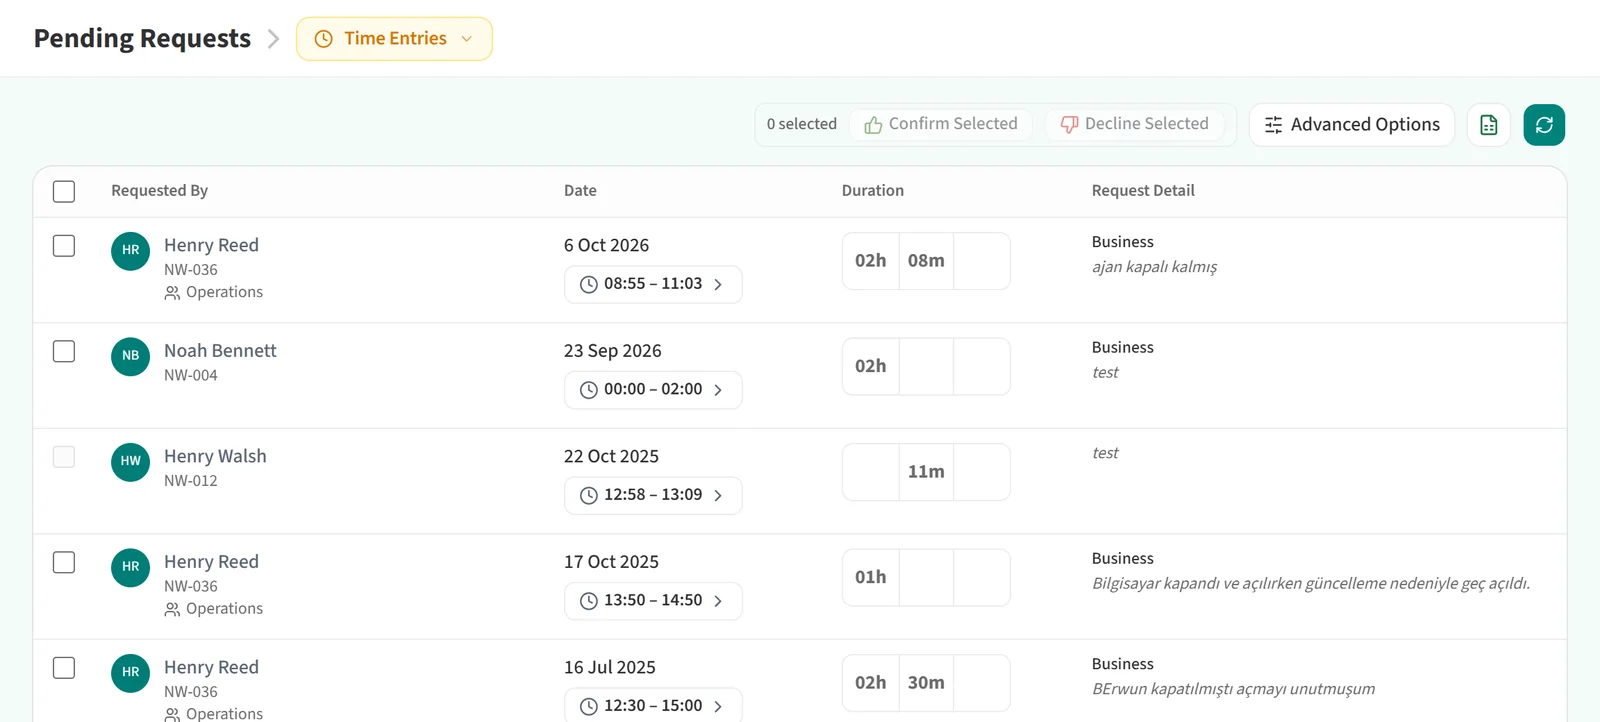The height and width of the screenshot is (722, 1600).
Task: Click the HW avatar for Henry Walsh
Action: pyautogui.click(x=130, y=462)
